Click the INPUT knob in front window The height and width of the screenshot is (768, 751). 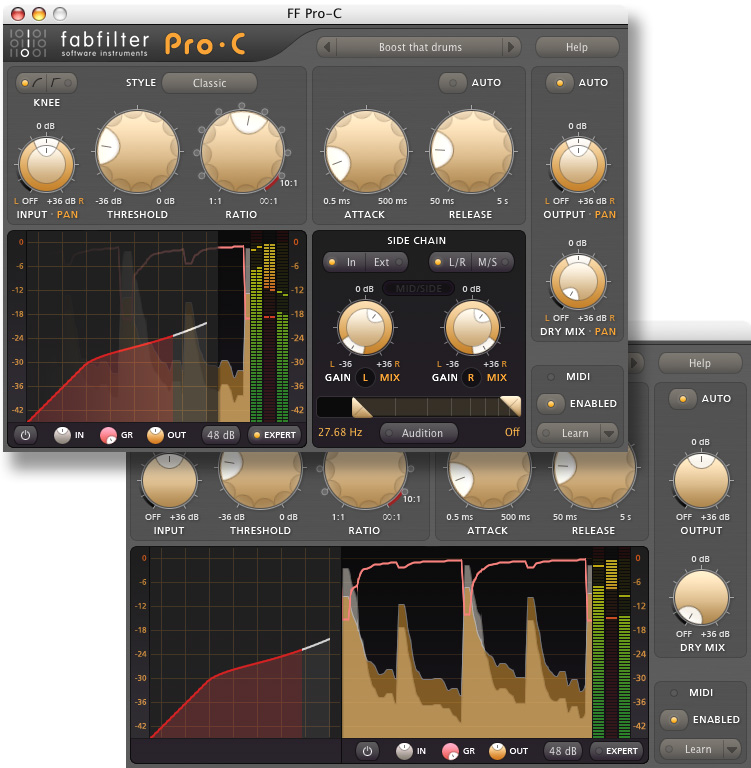(46, 165)
